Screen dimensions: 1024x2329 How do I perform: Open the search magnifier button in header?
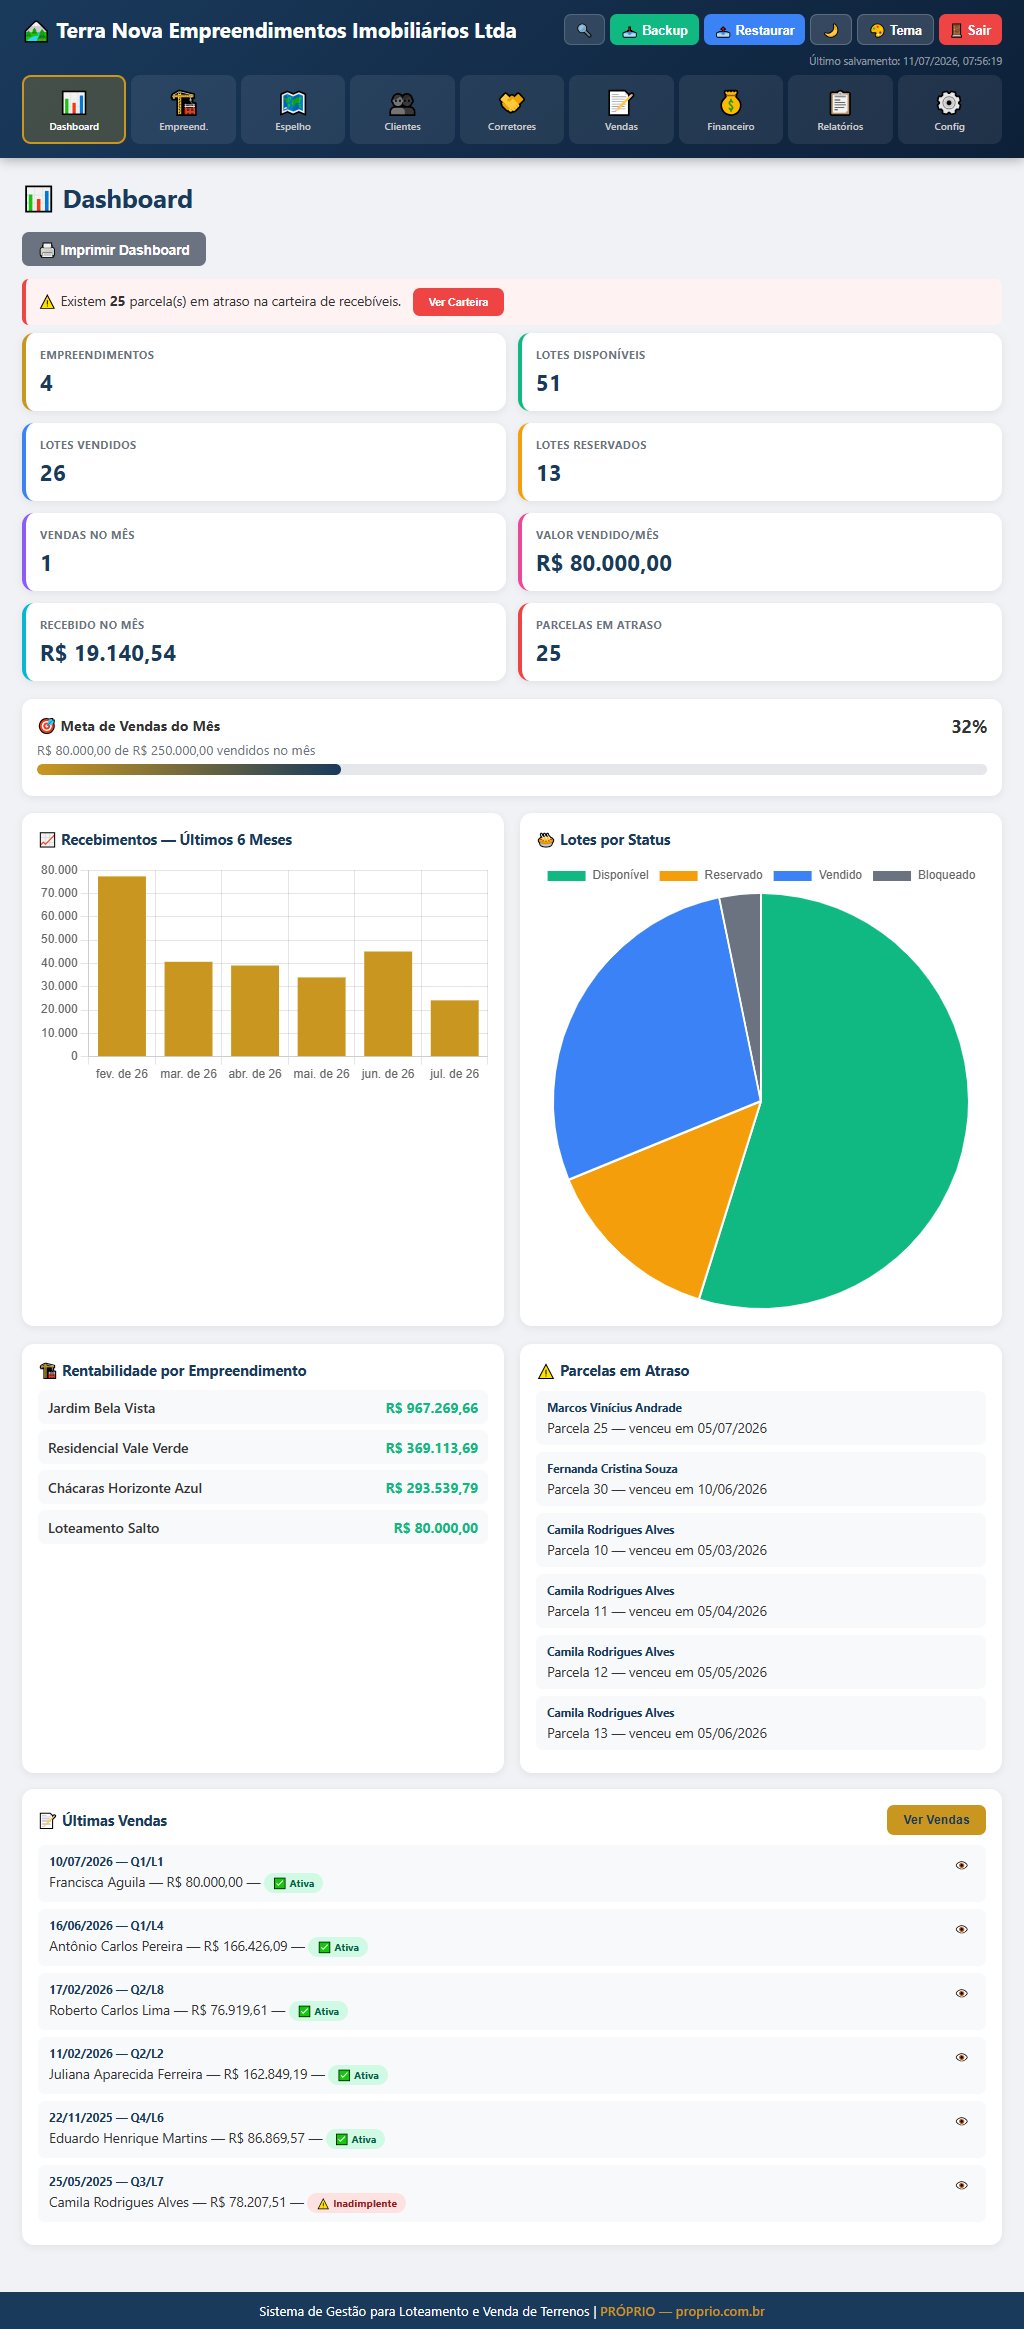tap(584, 30)
